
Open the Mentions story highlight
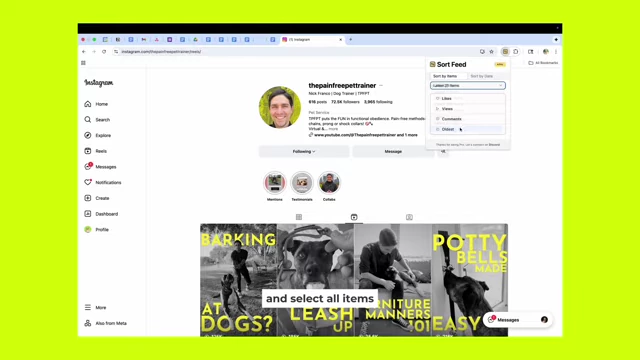(x=275, y=183)
